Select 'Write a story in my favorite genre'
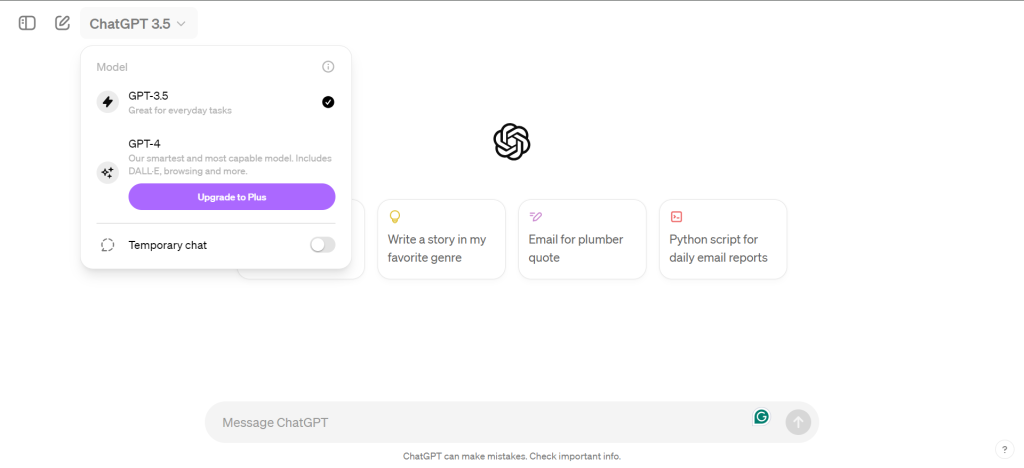 point(441,240)
